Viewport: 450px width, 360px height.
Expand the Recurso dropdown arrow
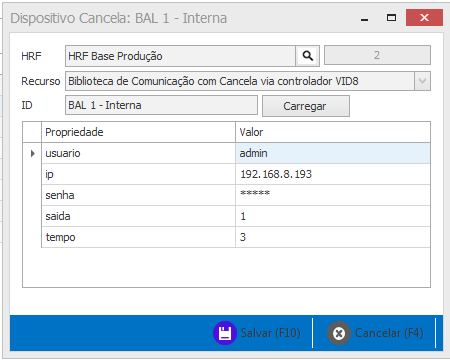422,81
